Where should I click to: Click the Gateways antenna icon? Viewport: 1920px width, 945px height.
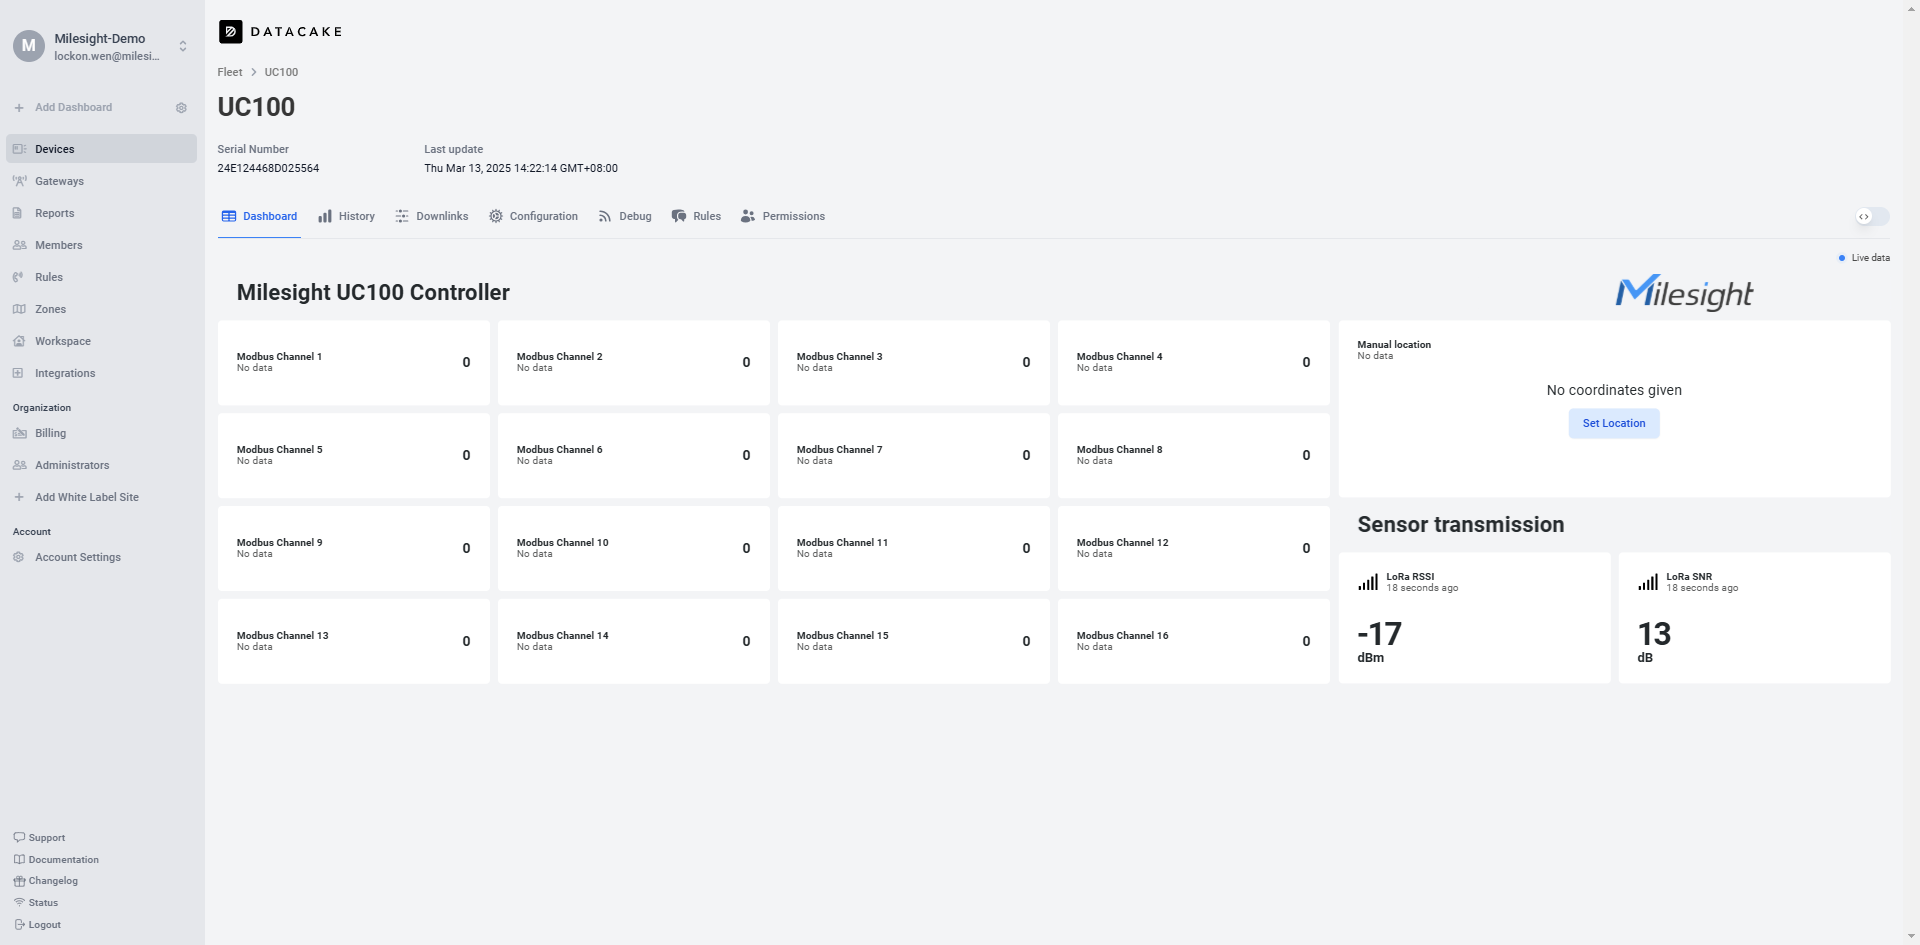(19, 181)
